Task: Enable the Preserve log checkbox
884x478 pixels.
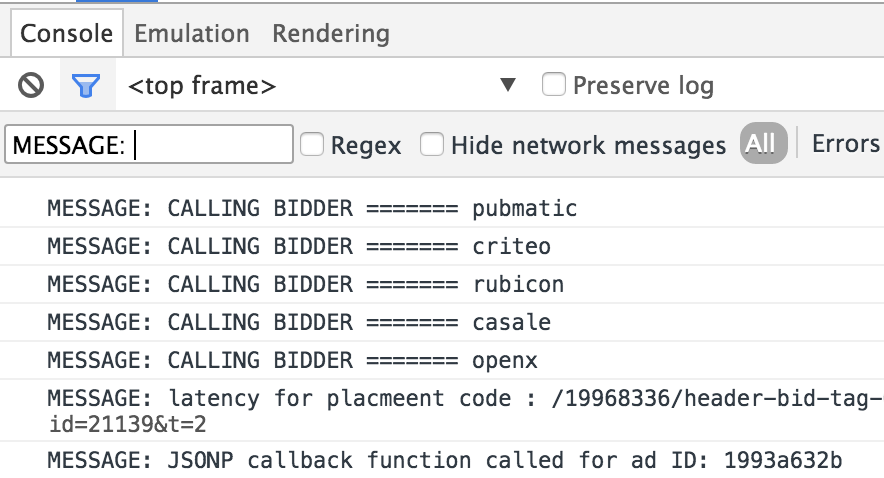Action: 554,85
